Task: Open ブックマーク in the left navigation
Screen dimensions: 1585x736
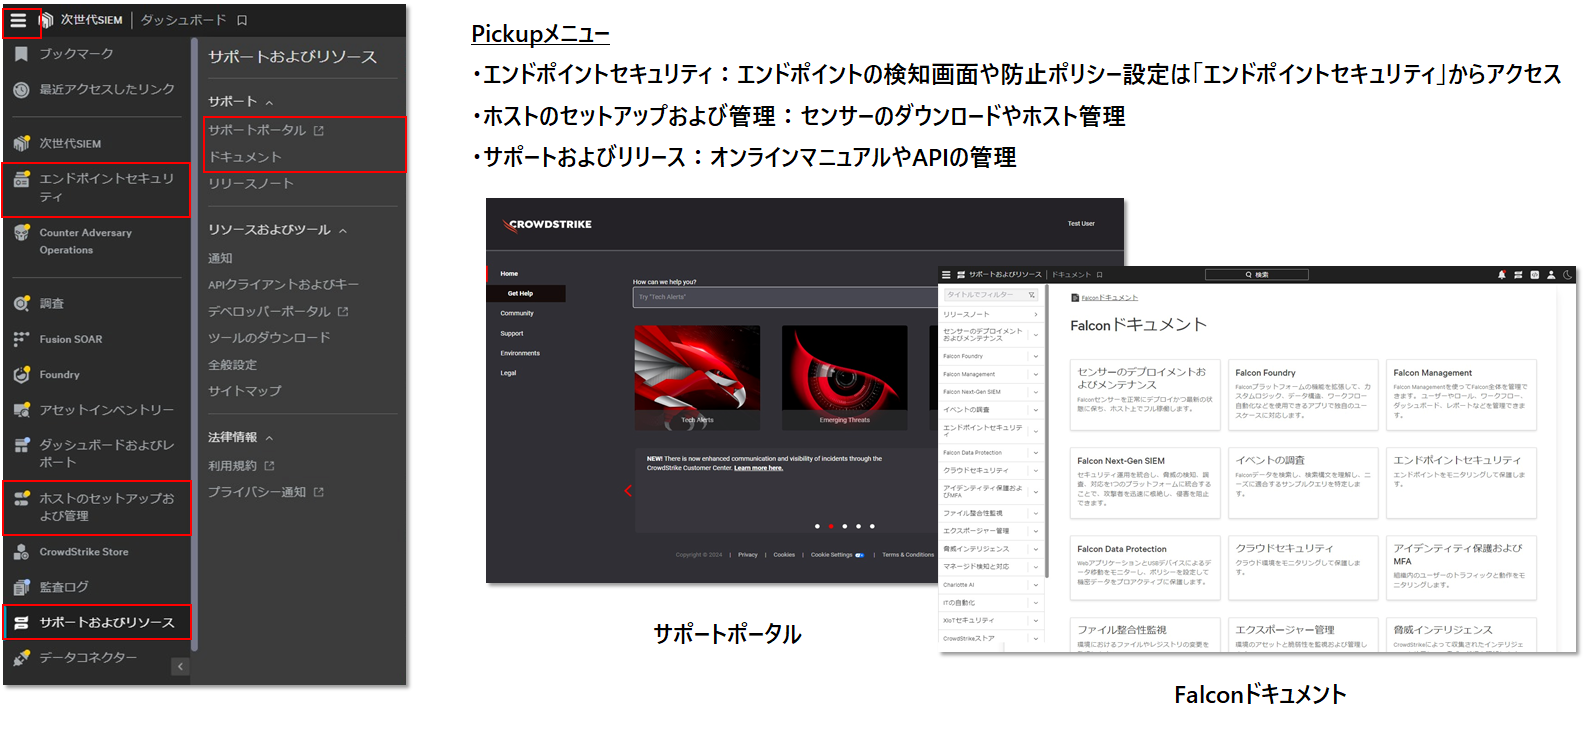Action: [76, 54]
